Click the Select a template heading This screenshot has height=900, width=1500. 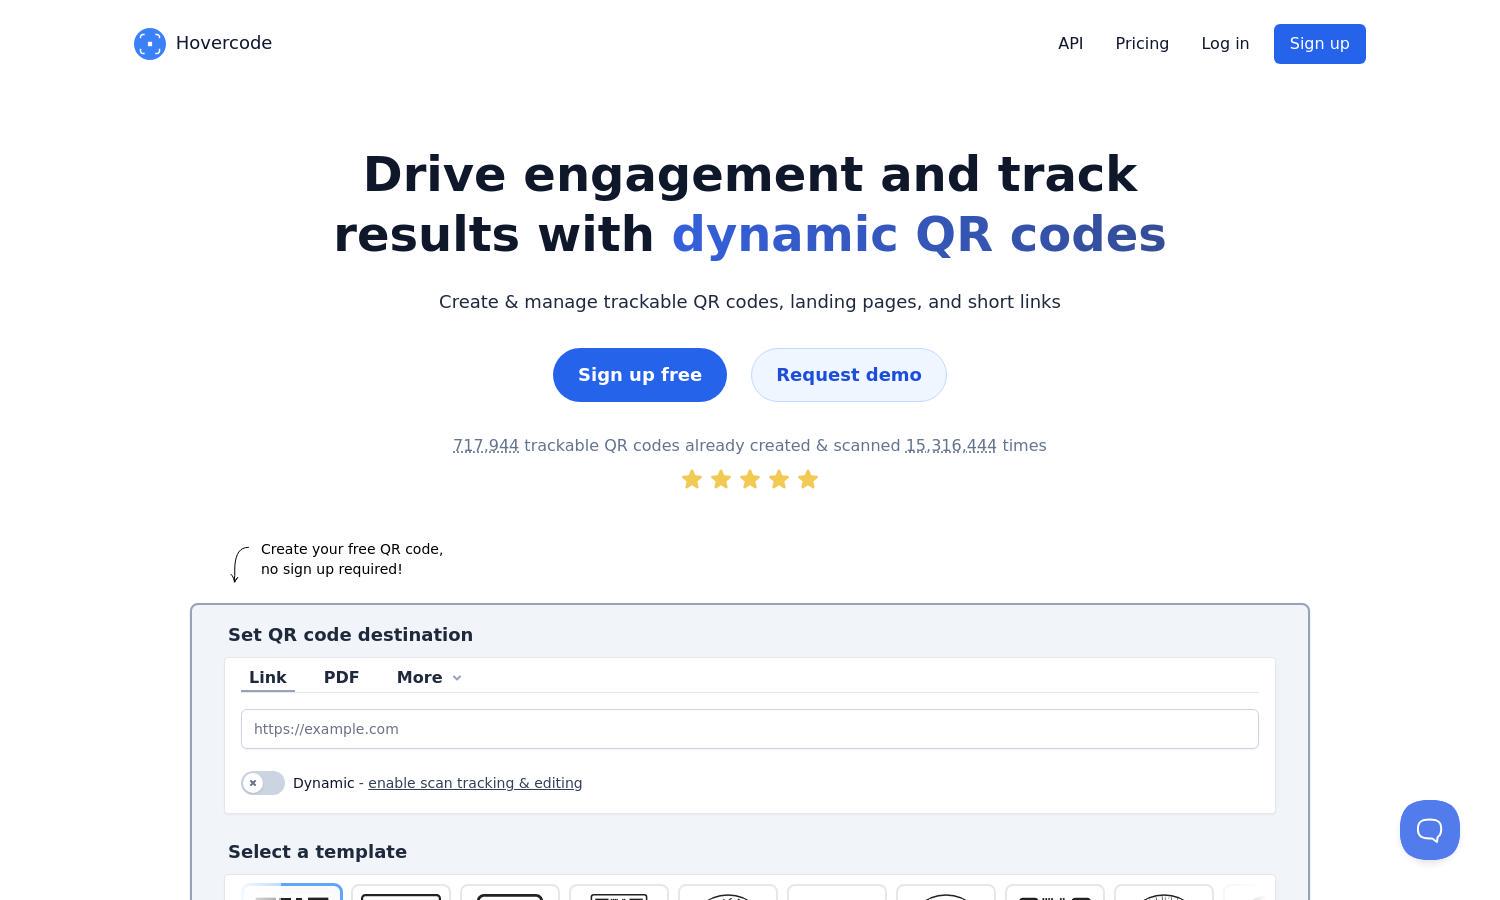[x=317, y=852]
